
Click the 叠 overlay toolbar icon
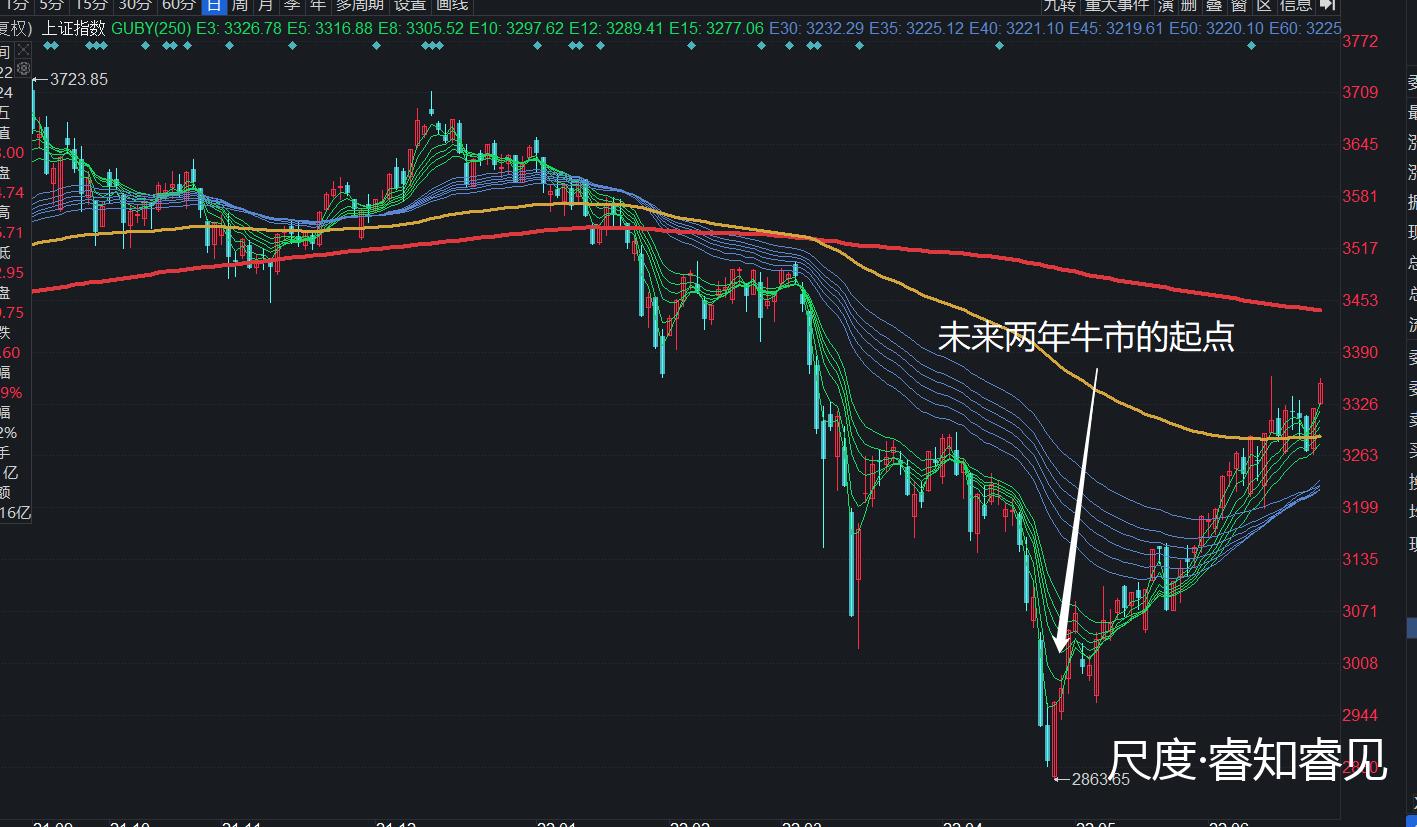[1212, 5]
